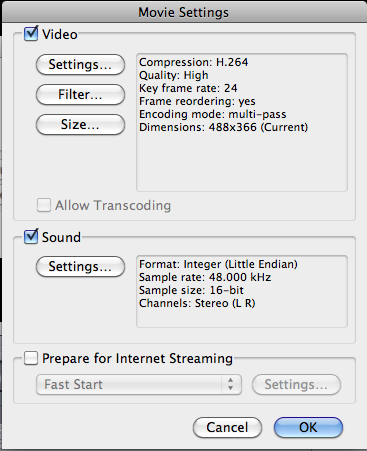This screenshot has height=451, width=367.
Task: Uncheck the Sound checkbox
Action: [x=31, y=236]
